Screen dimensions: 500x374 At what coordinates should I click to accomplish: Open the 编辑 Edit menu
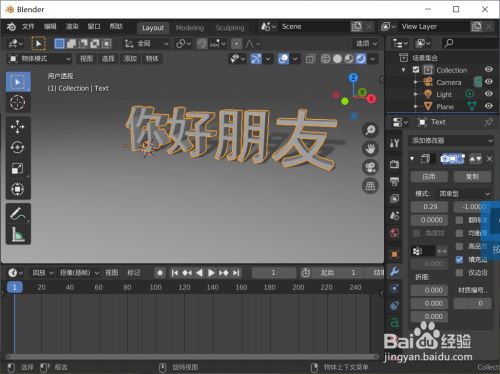click(50, 27)
